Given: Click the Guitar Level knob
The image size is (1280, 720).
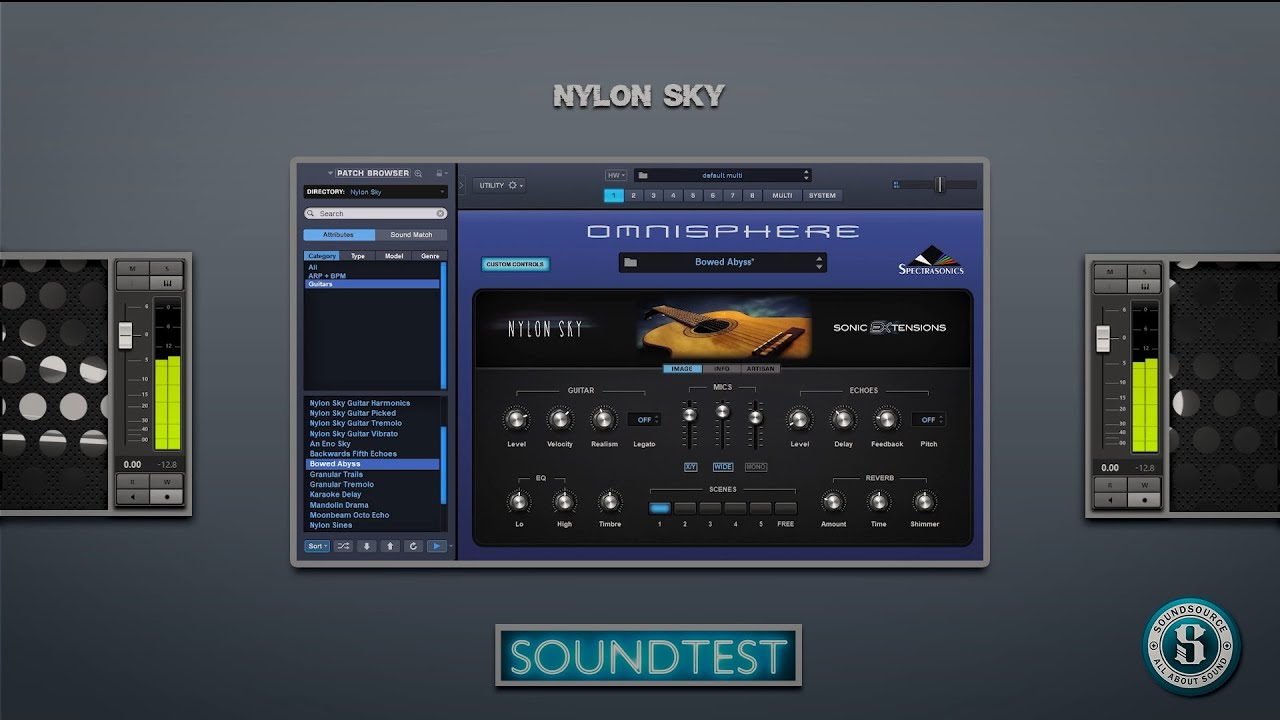Looking at the screenshot, I should click(517, 420).
